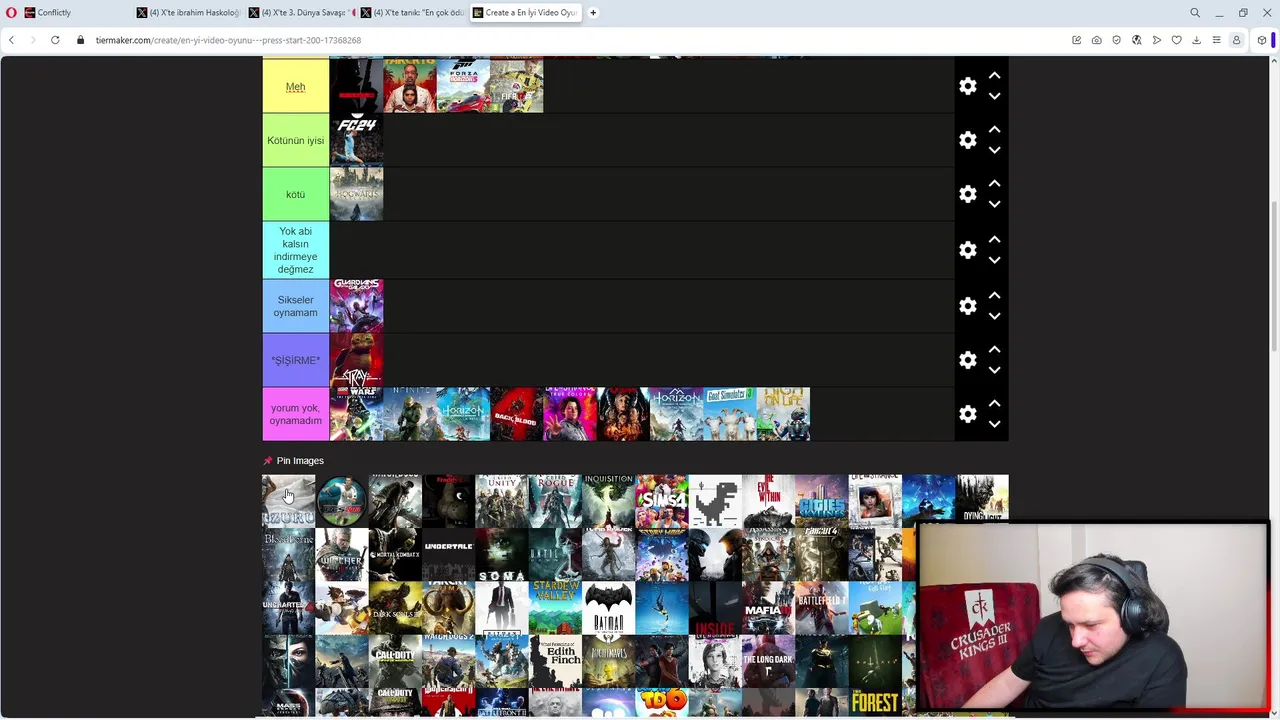The height and width of the screenshot is (720, 1280).
Task: Select the Edith Finch image
Action: 555,662
